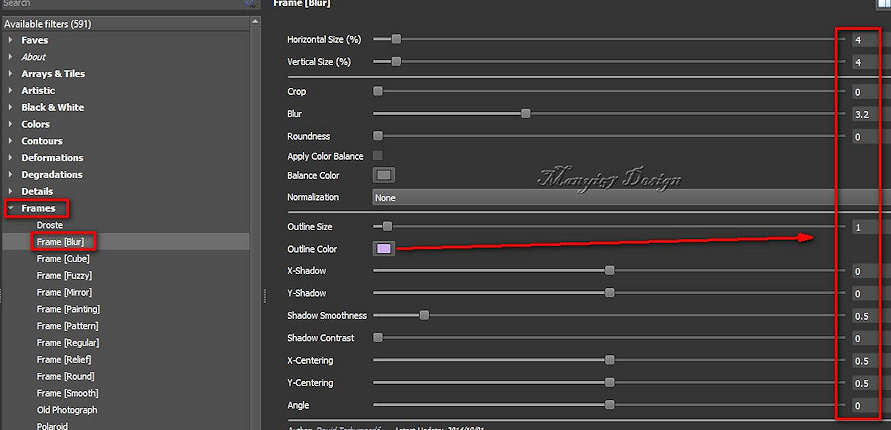The height and width of the screenshot is (430, 891).
Task: Choose the Frame [Cube] filter
Action: tap(64, 259)
